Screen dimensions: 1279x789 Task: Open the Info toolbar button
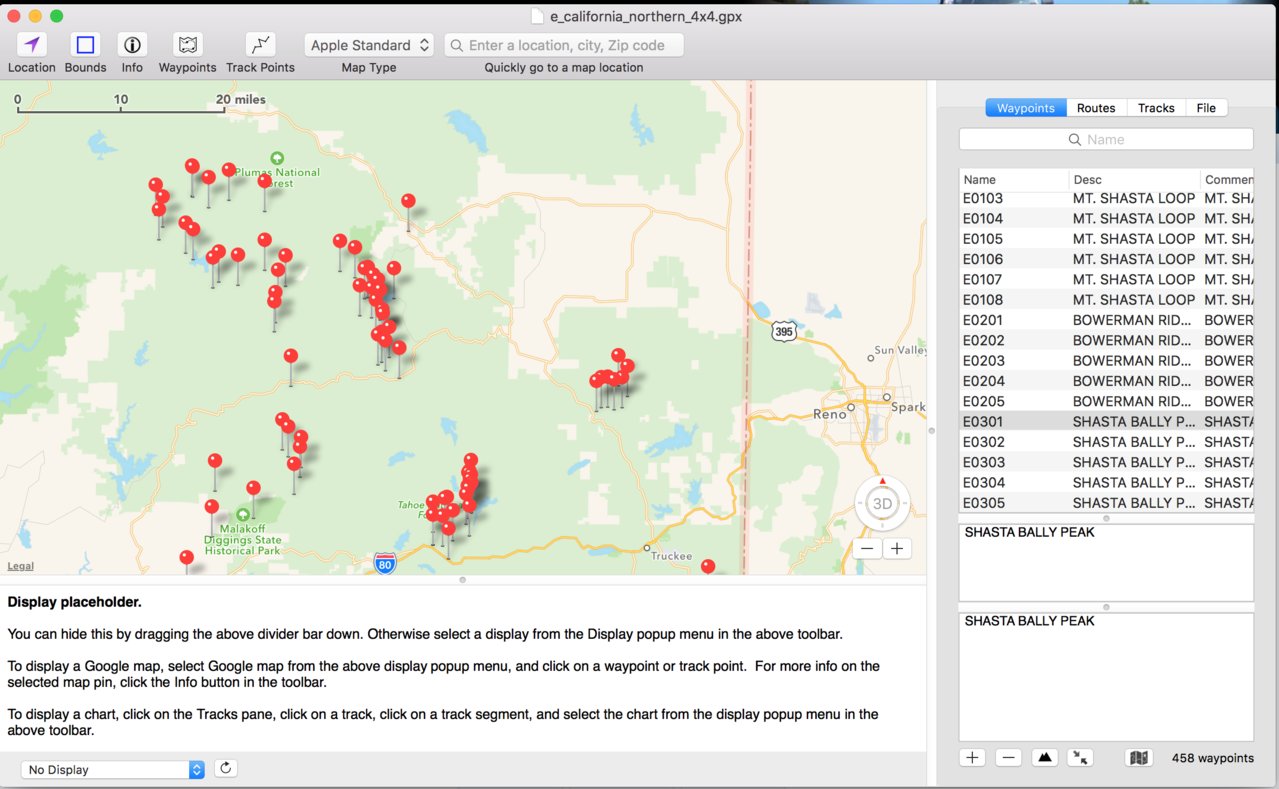[132, 45]
